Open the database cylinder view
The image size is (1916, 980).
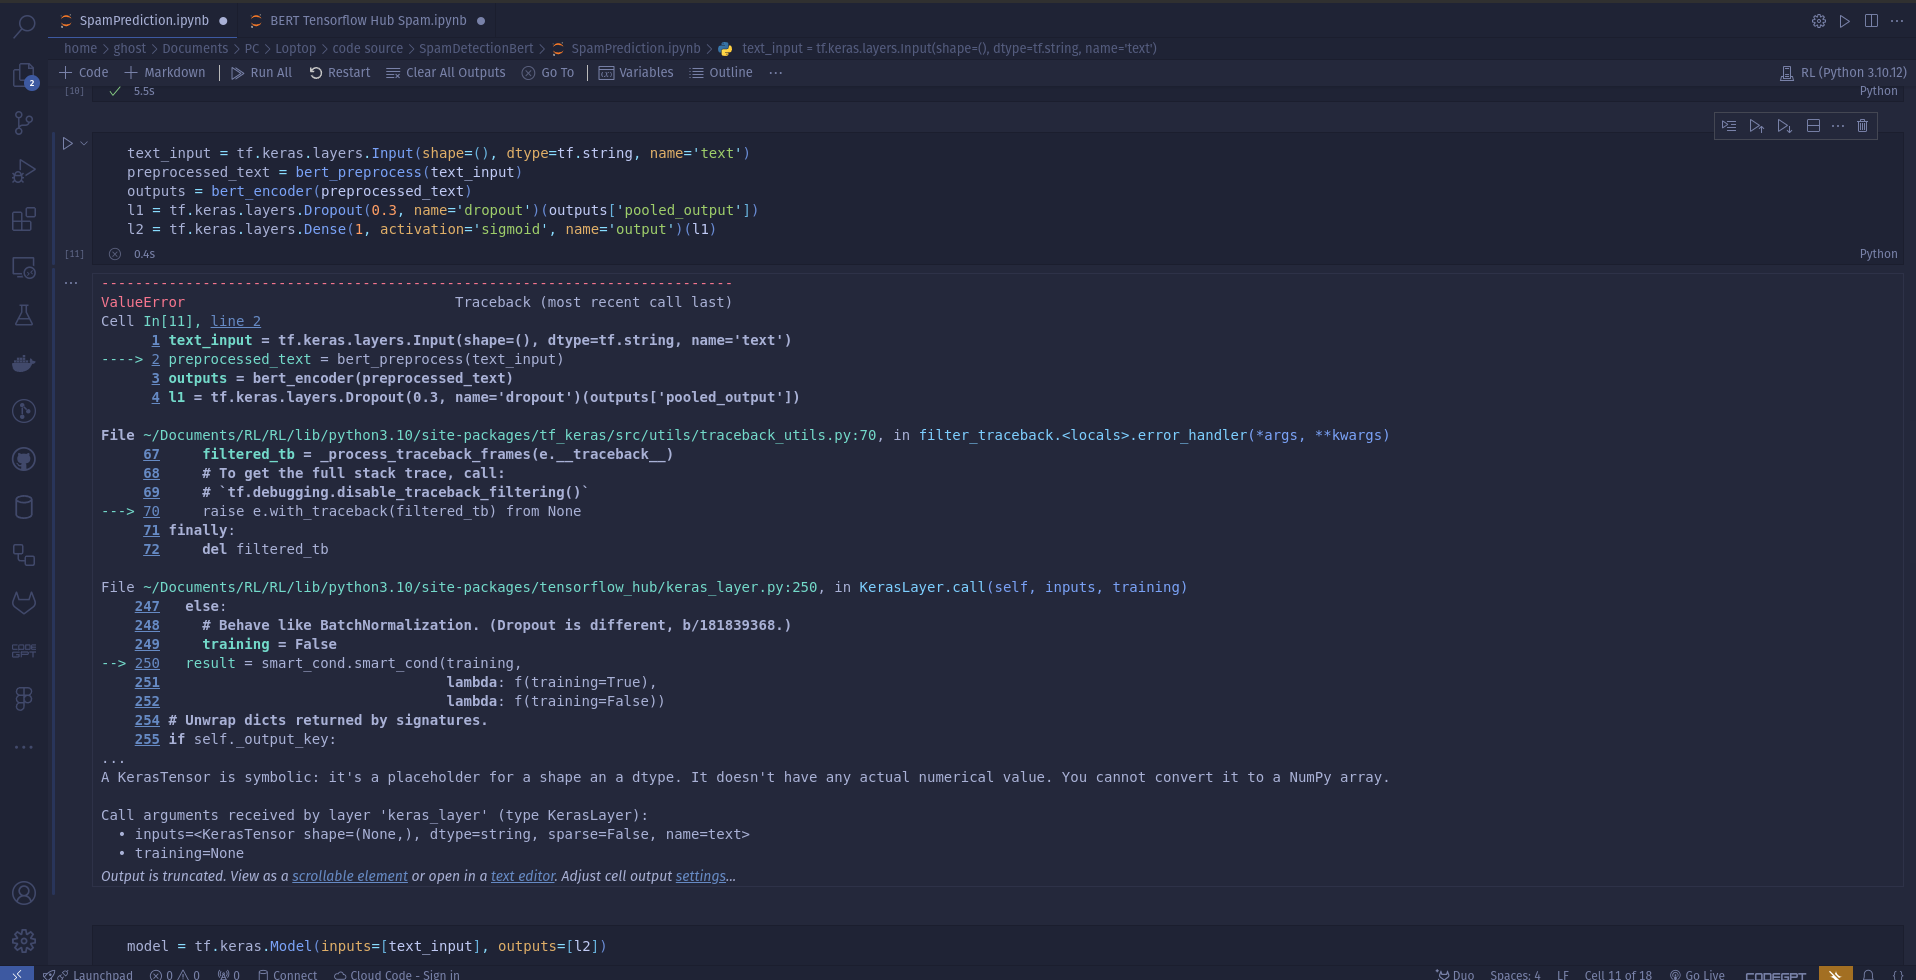coord(24,507)
